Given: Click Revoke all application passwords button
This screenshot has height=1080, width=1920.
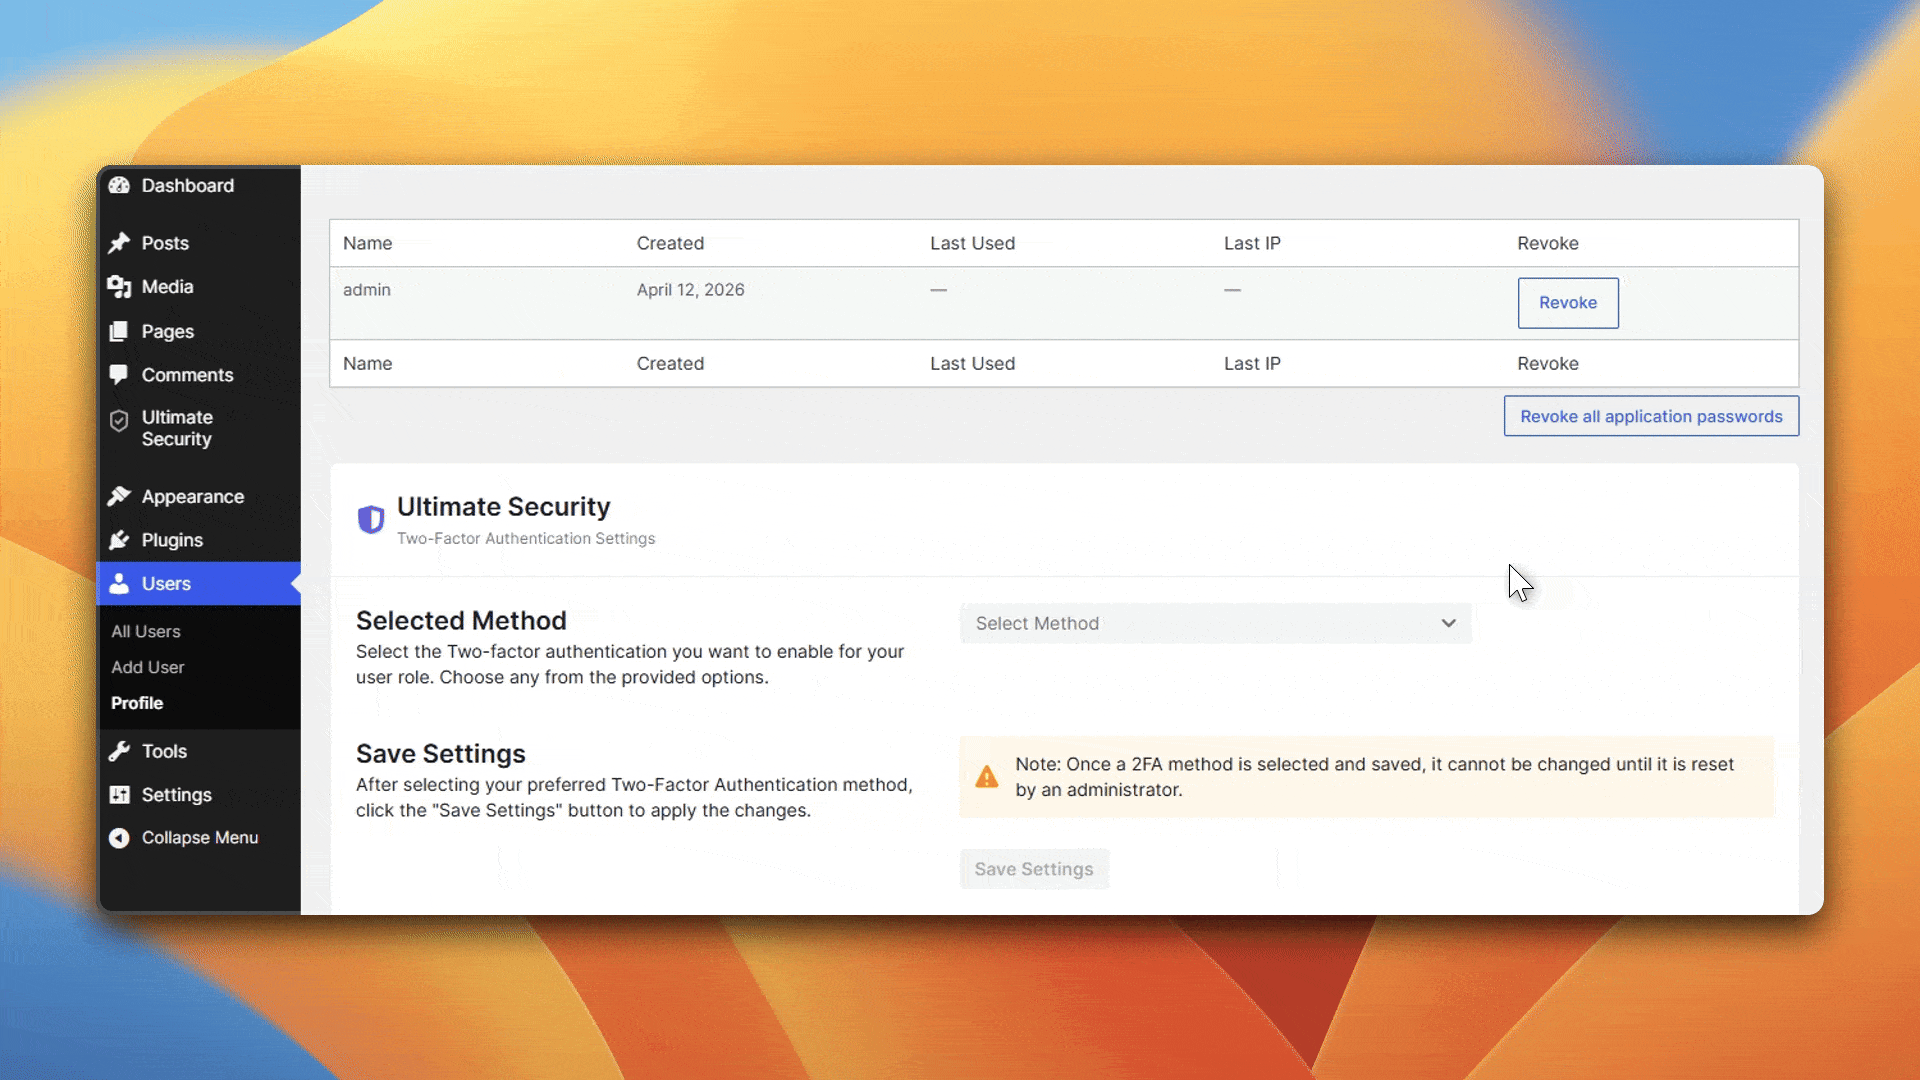Looking at the screenshot, I should [1651, 416].
